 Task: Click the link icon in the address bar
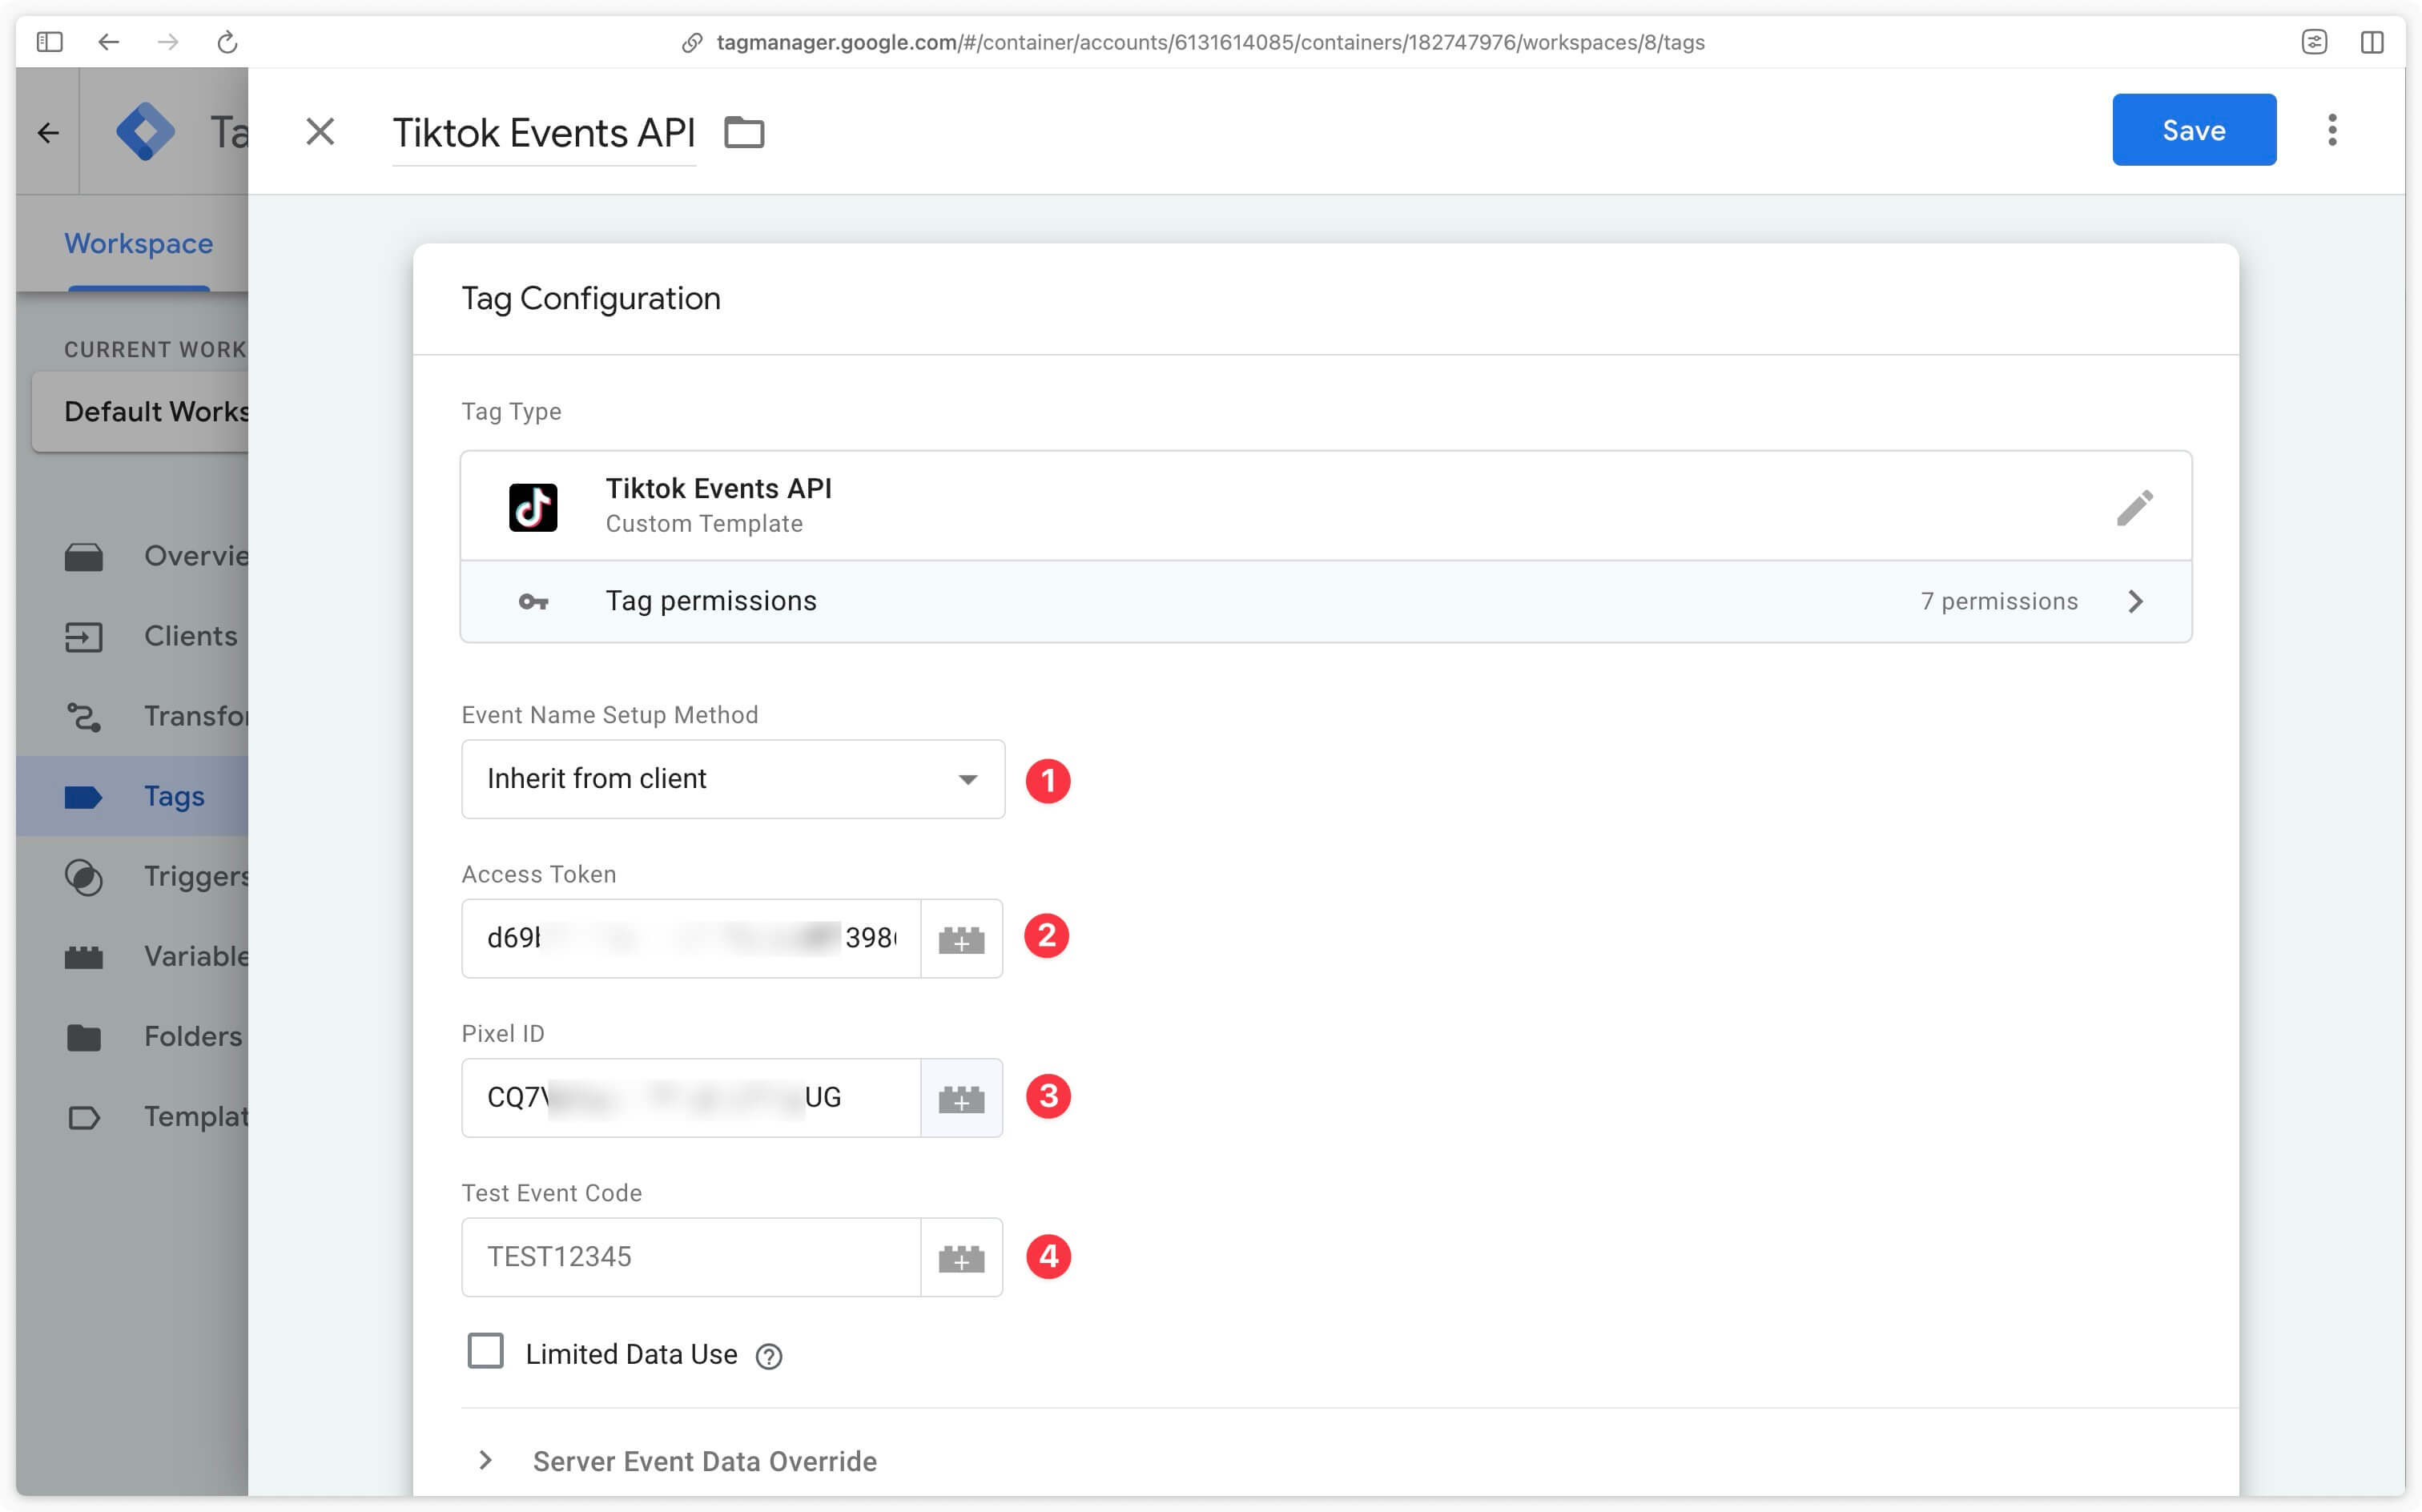pos(691,42)
